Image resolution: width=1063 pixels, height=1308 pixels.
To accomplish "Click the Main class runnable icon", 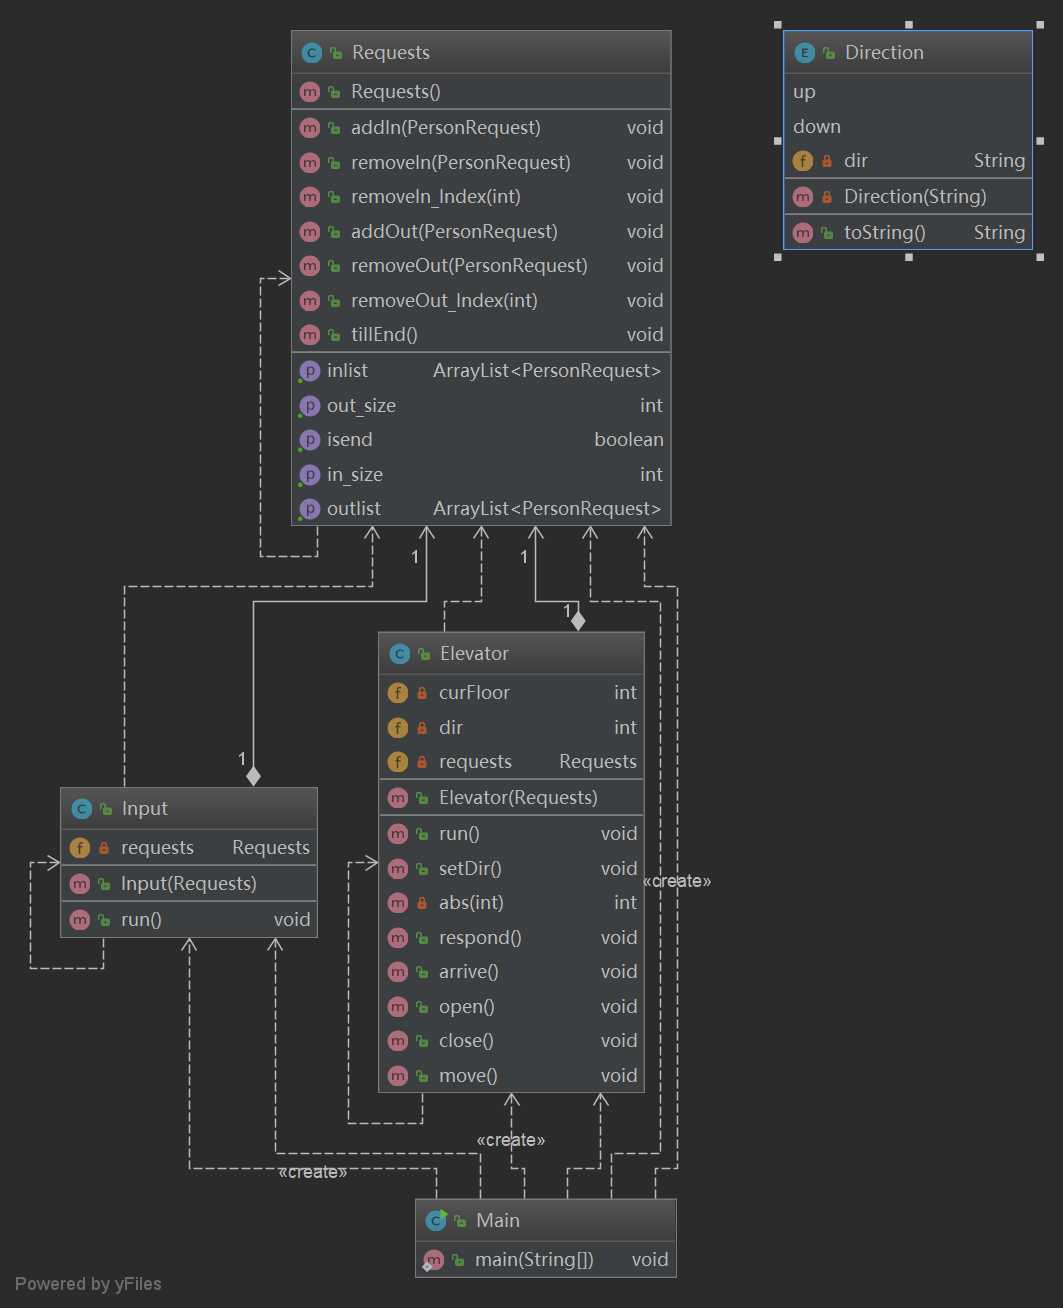I will click(x=436, y=1220).
